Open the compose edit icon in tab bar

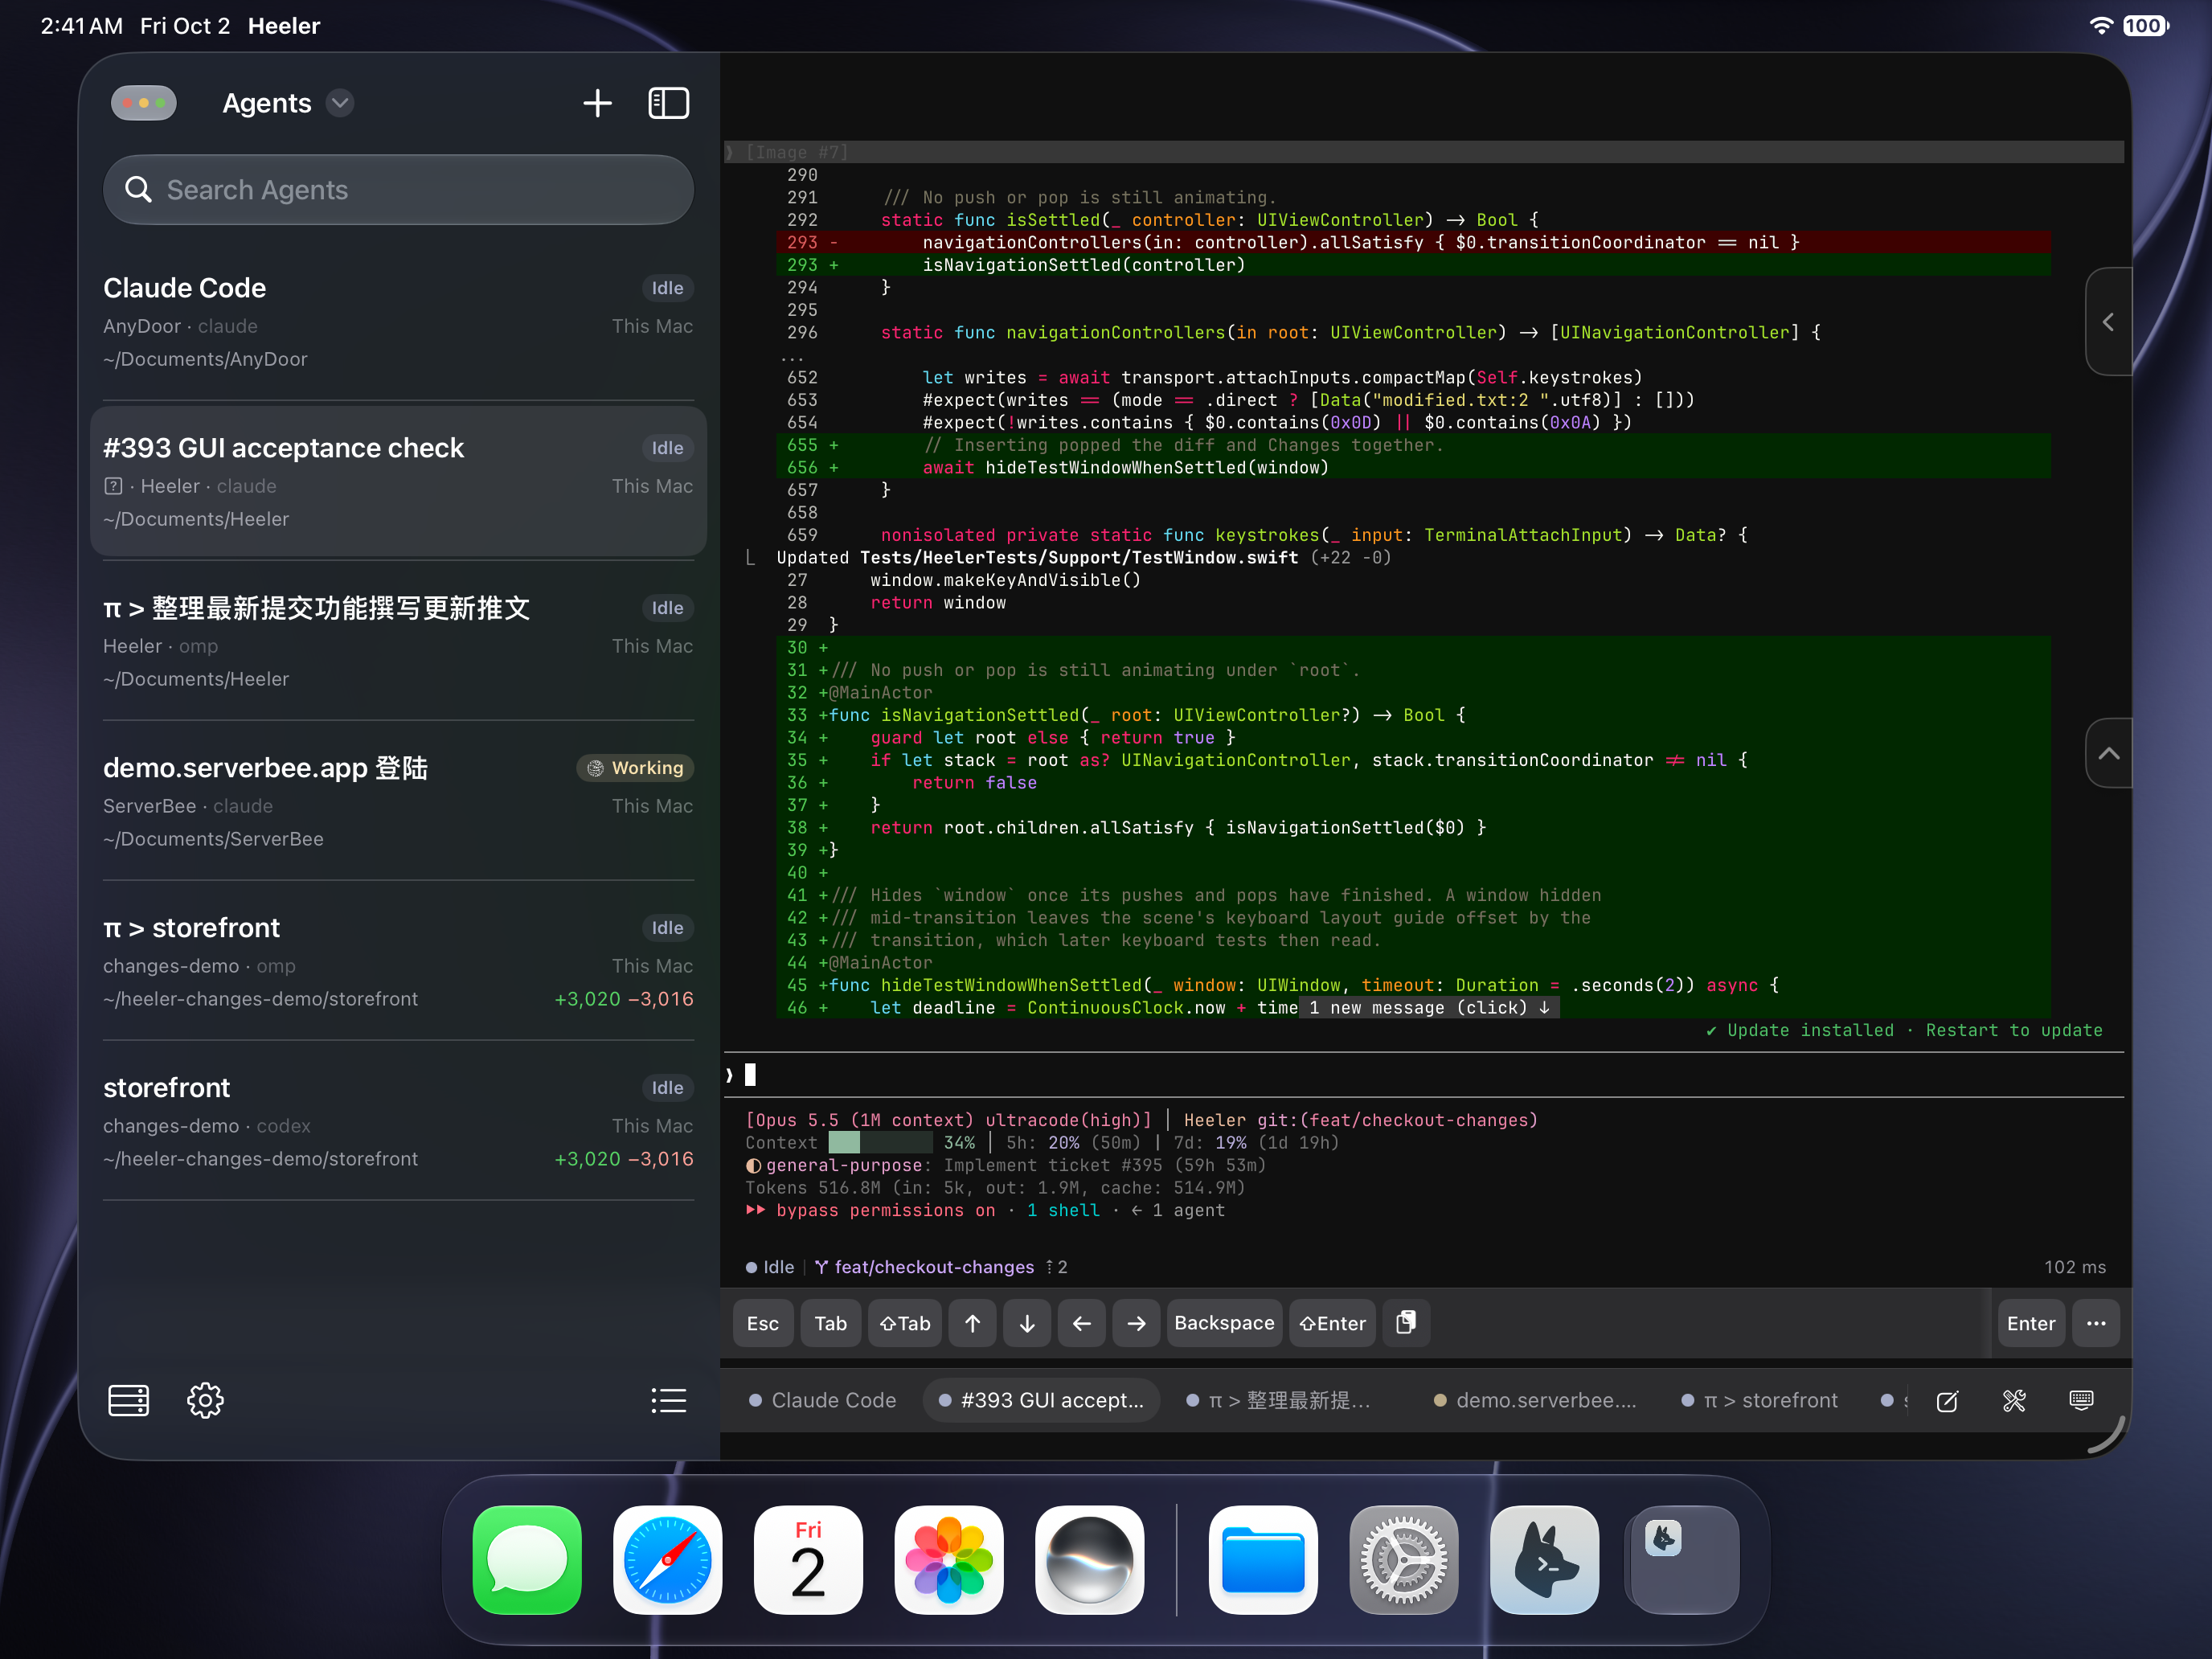tap(1947, 1401)
